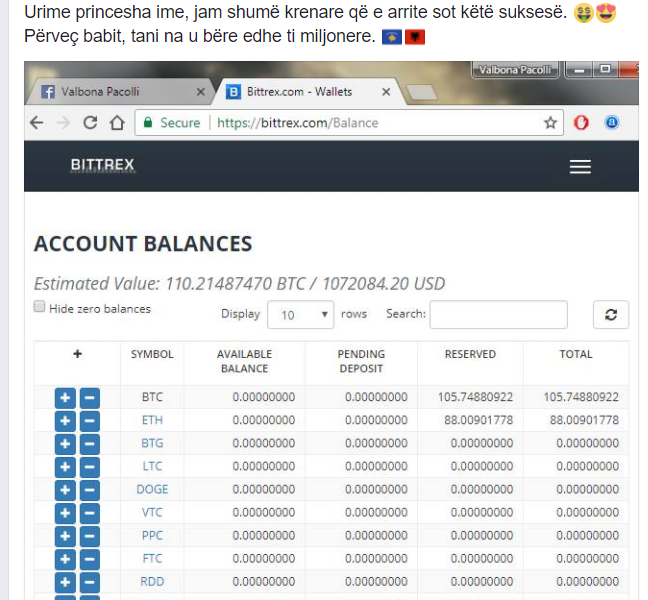Click the browser back arrow
Image resolution: width=648 pixels, height=600 pixels.
(37, 123)
